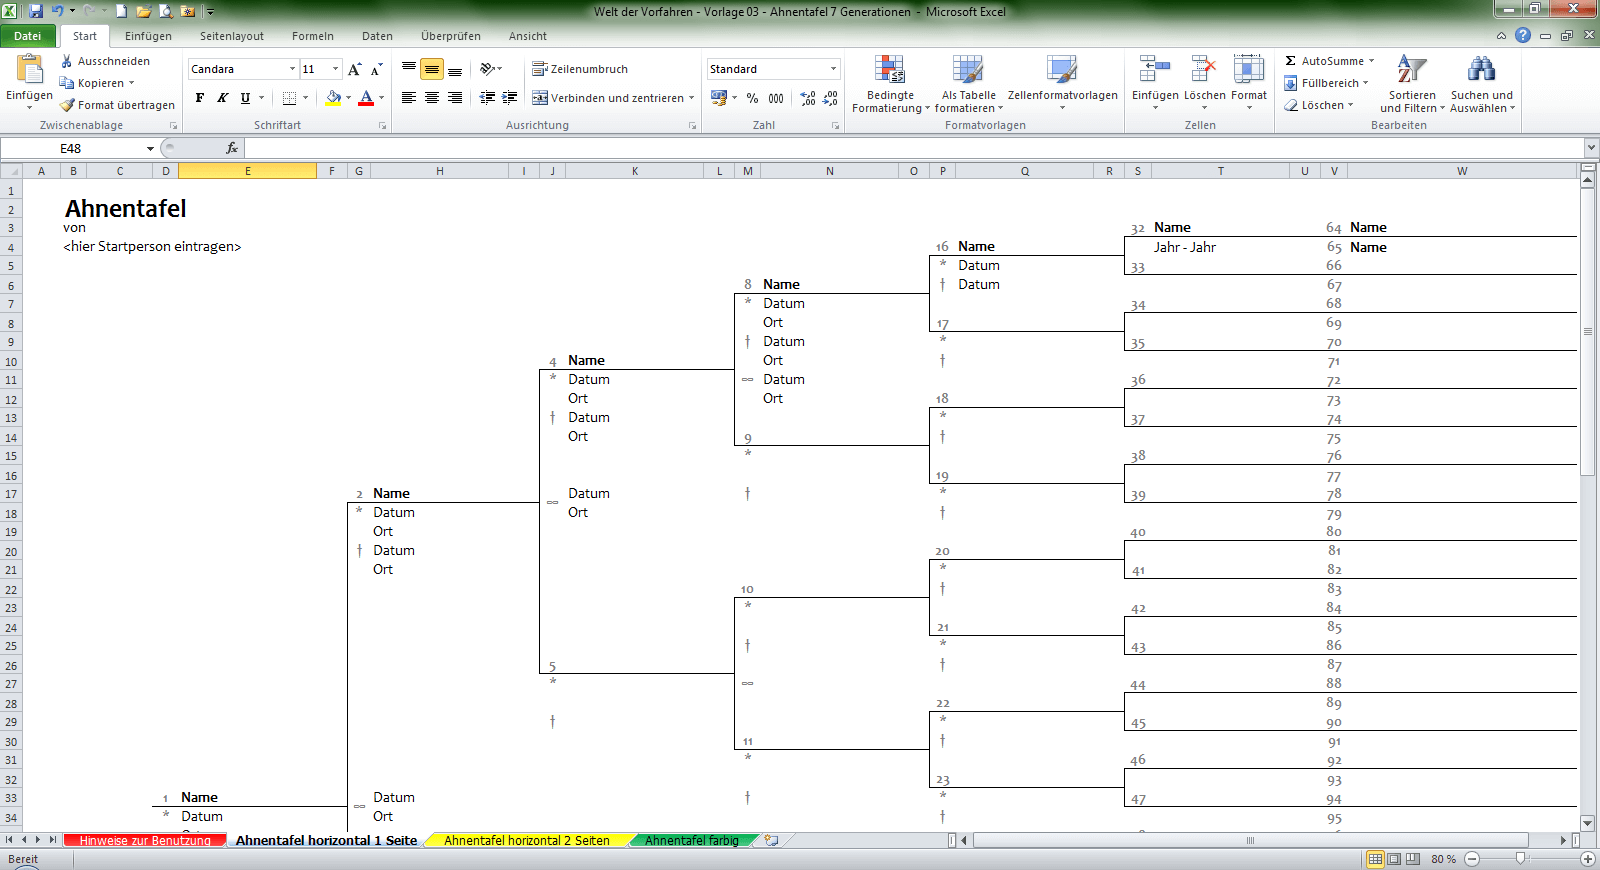Toggle italic formatting (K button)
The image size is (1600, 870).
[x=222, y=98]
